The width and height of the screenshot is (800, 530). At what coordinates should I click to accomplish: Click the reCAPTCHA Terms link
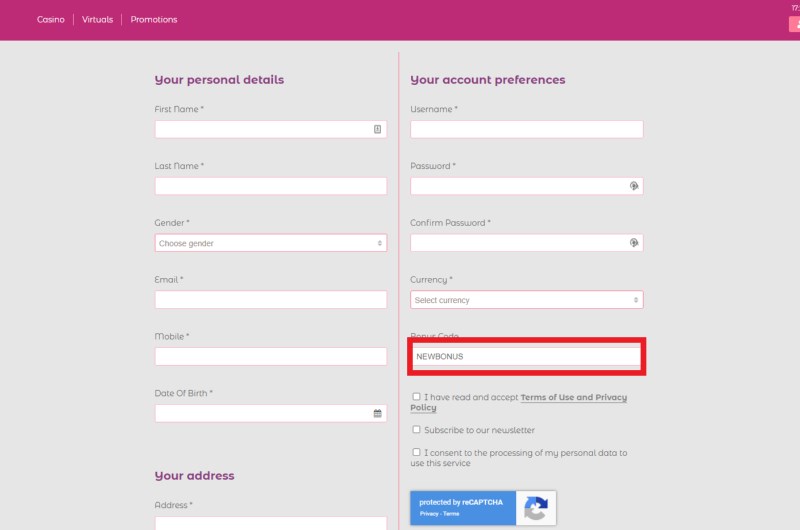(451, 514)
